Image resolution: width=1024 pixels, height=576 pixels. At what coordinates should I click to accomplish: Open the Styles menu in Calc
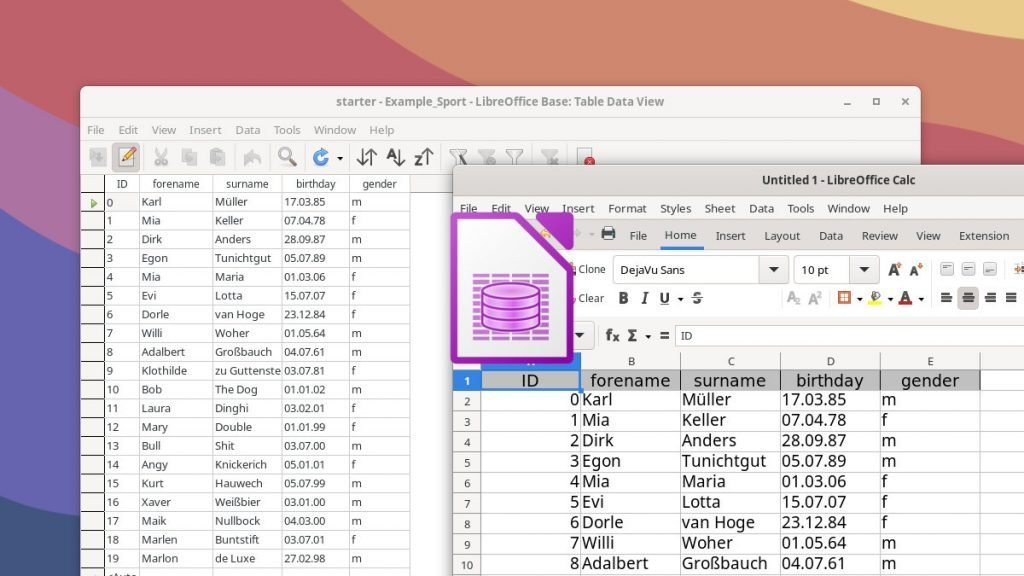(x=675, y=208)
